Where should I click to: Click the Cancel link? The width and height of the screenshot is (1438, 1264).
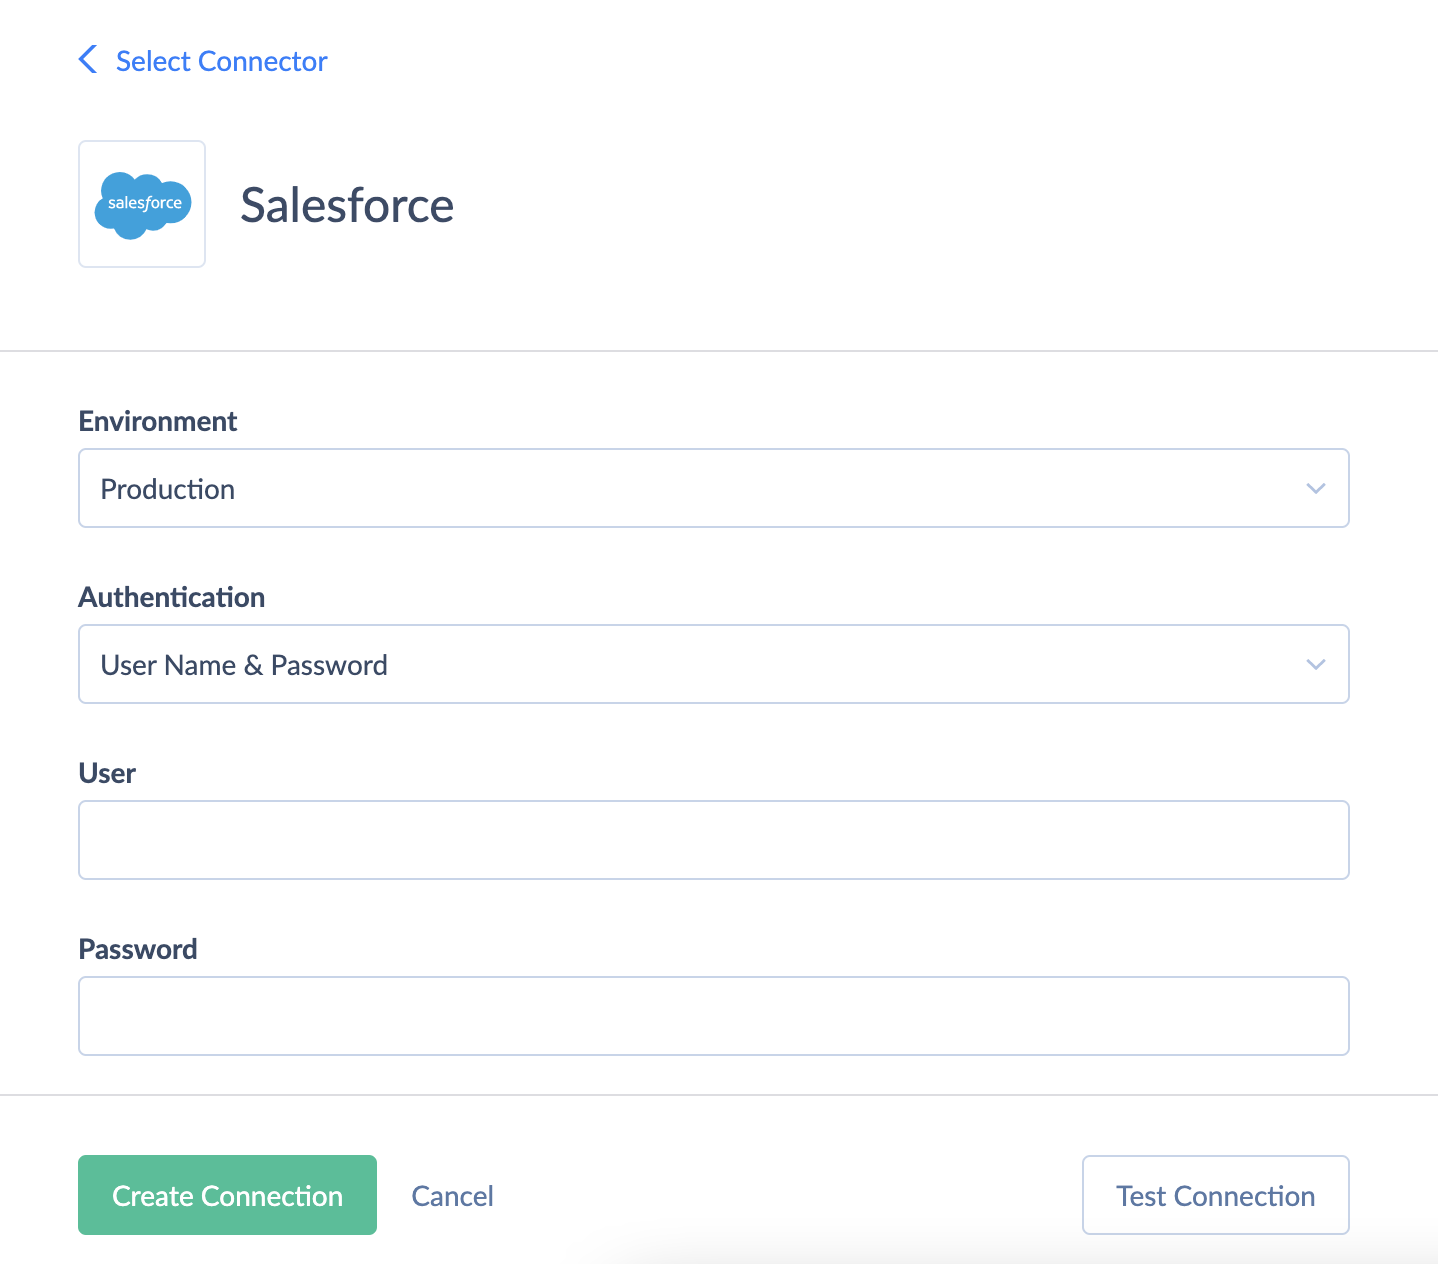pyautogui.click(x=452, y=1195)
